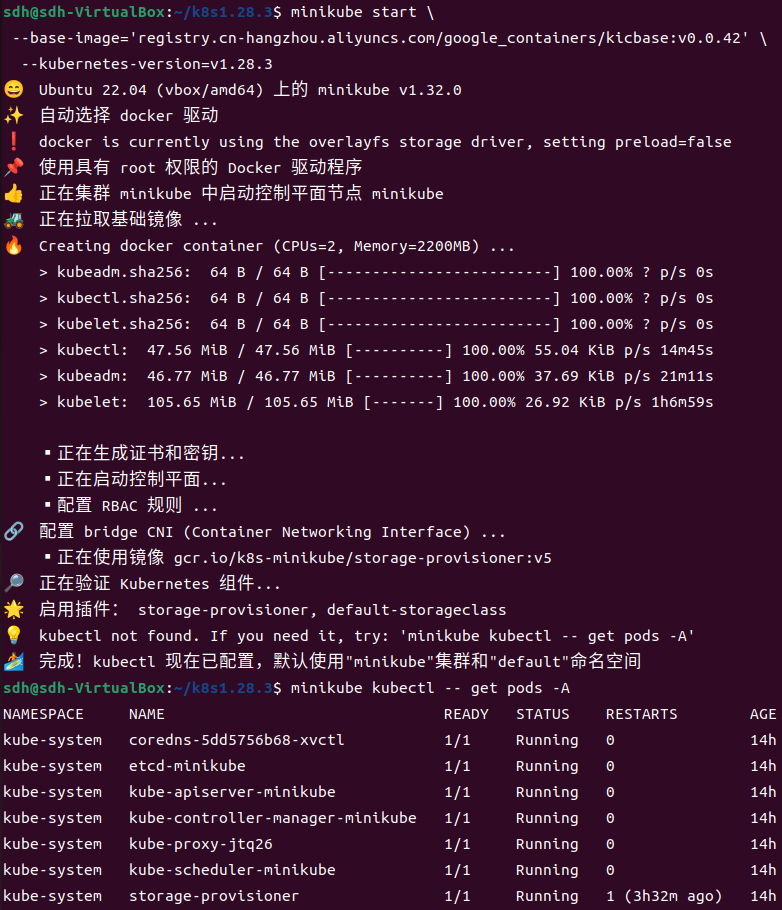Click Running status of etcd-minikube row
Screen dimensions: 782x910
(547, 767)
